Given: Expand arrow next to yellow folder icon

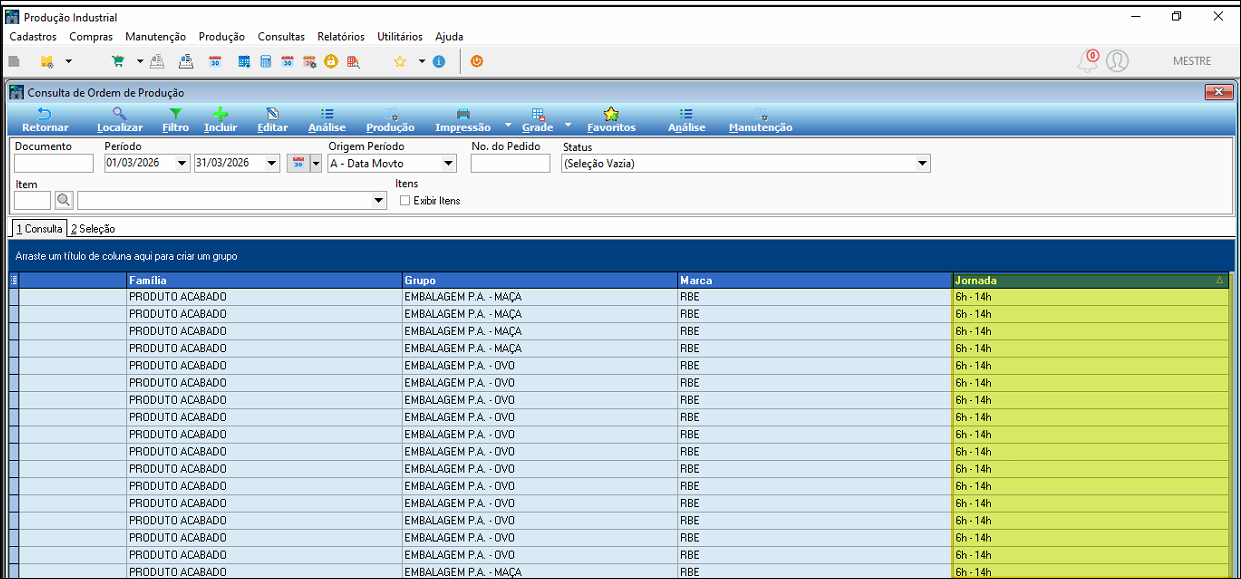Looking at the screenshot, I should pos(68,61).
